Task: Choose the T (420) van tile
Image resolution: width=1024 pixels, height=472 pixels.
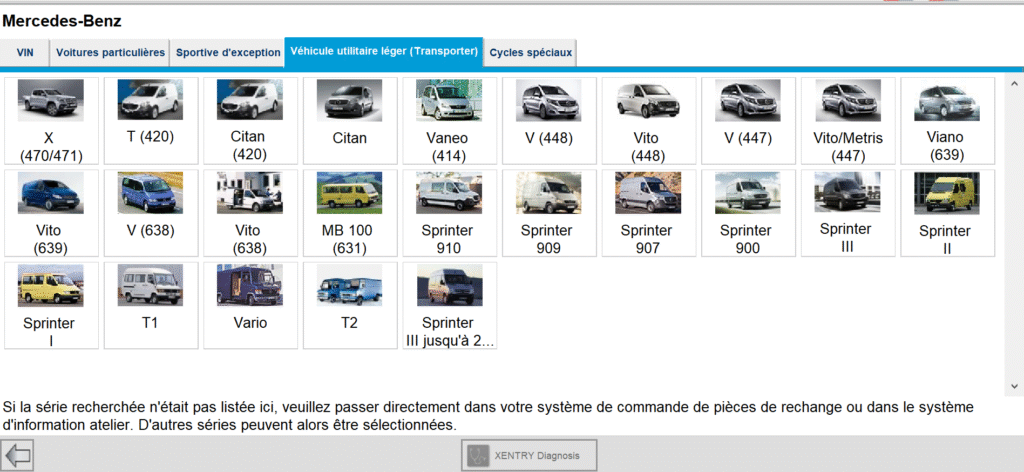Action: 150,120
